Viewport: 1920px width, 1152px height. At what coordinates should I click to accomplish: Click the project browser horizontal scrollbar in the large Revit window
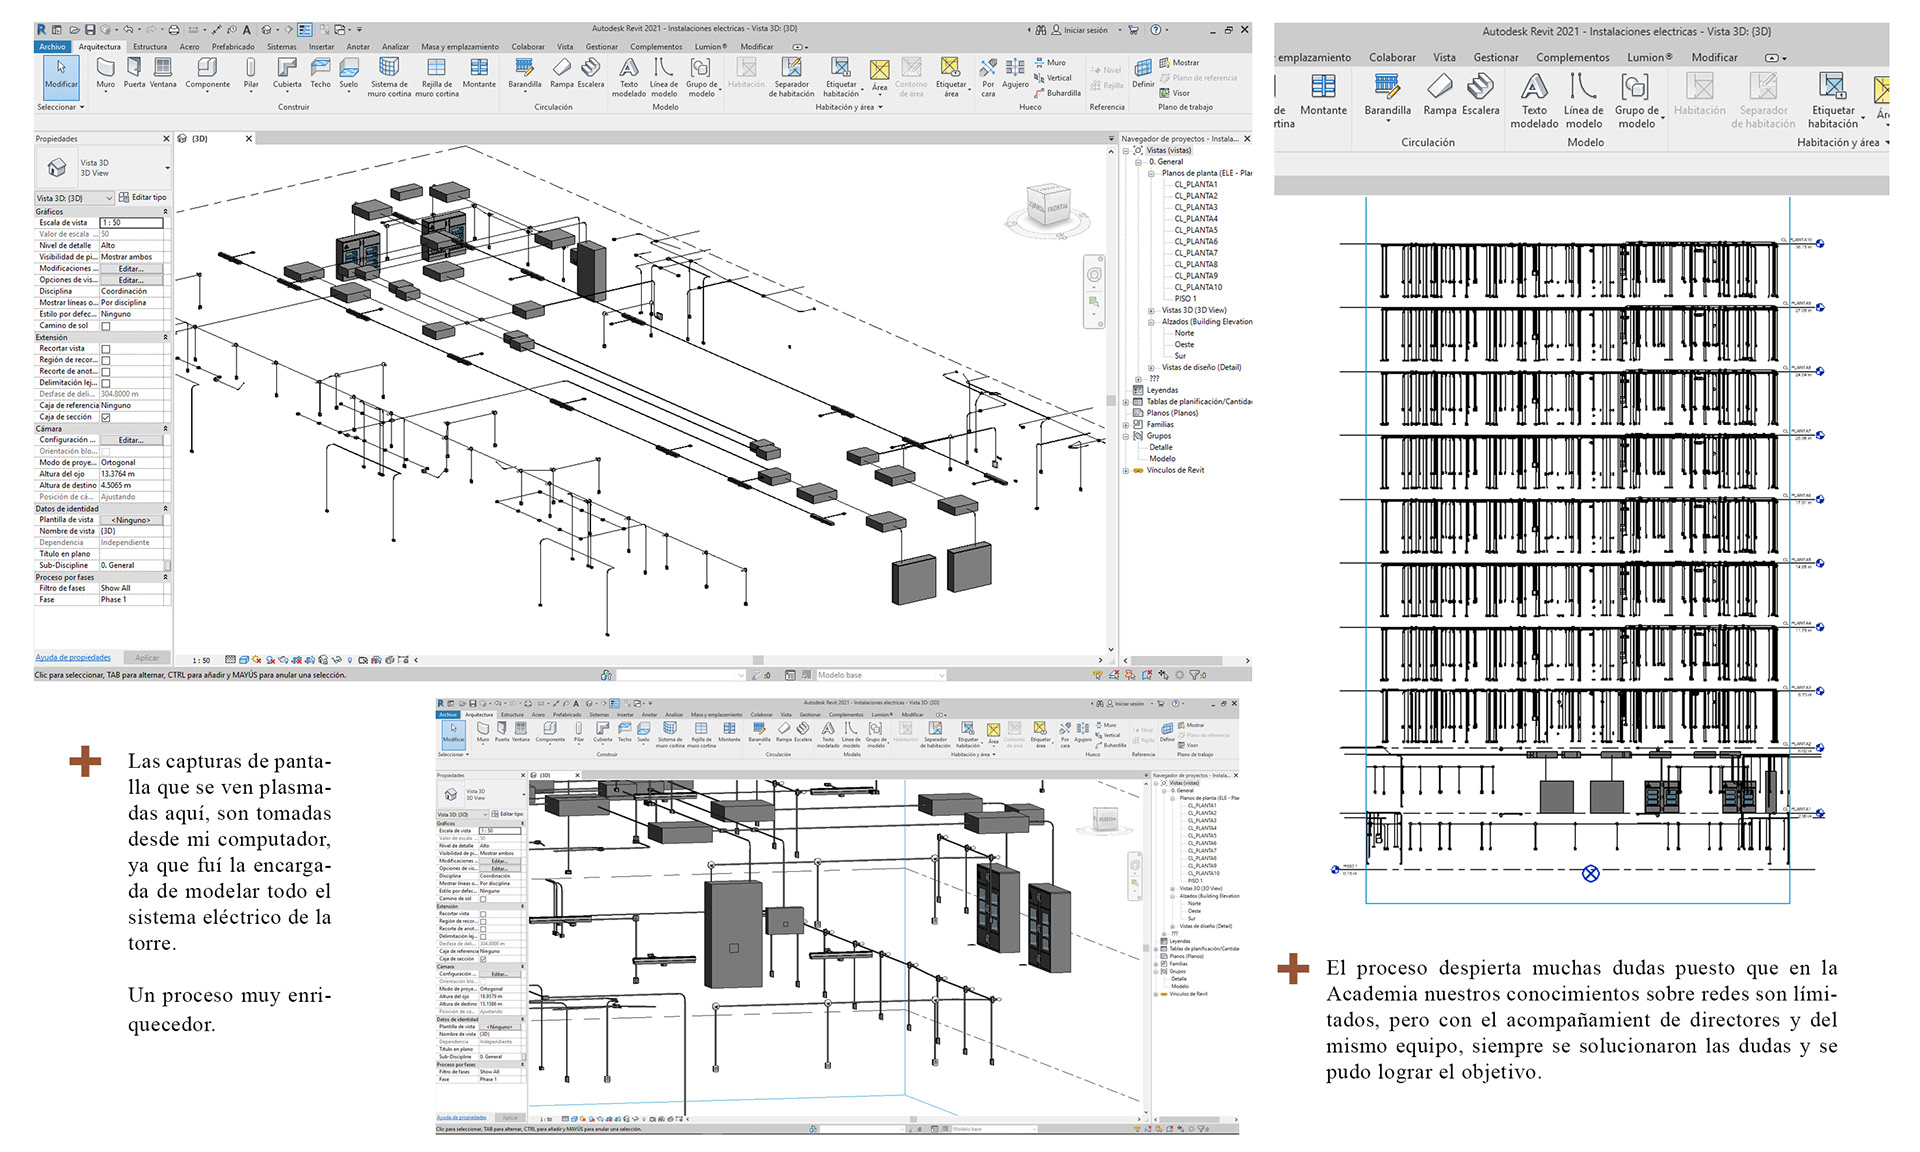[x=1187, y=660]
